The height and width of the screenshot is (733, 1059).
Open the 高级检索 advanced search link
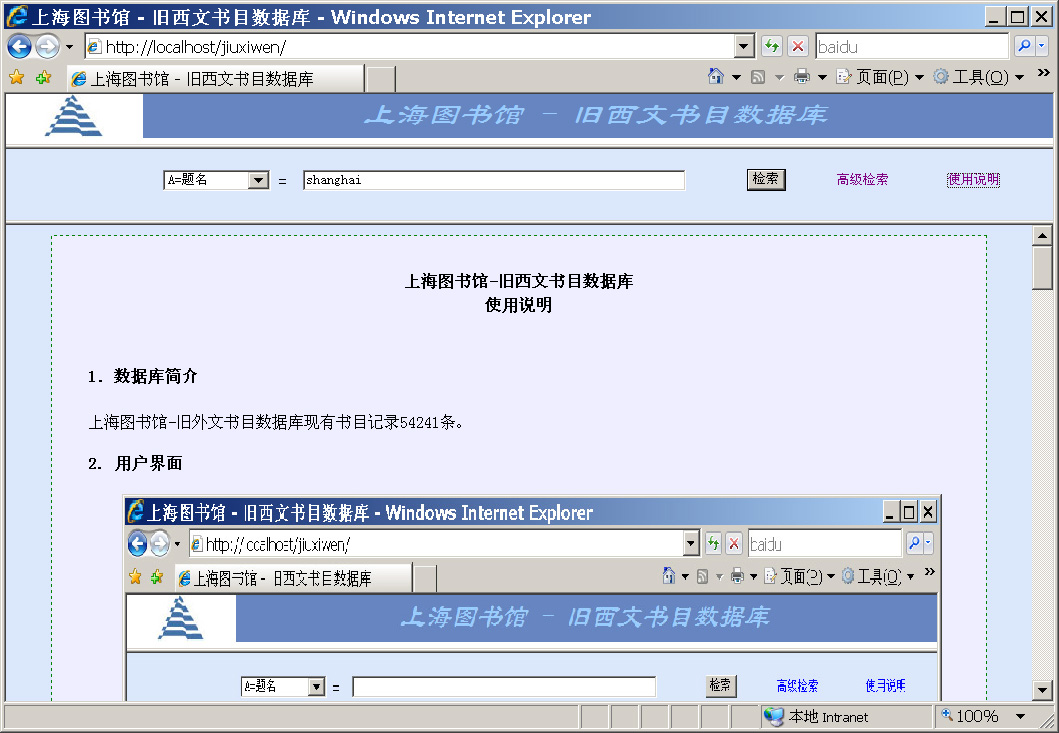click(862, 180)
